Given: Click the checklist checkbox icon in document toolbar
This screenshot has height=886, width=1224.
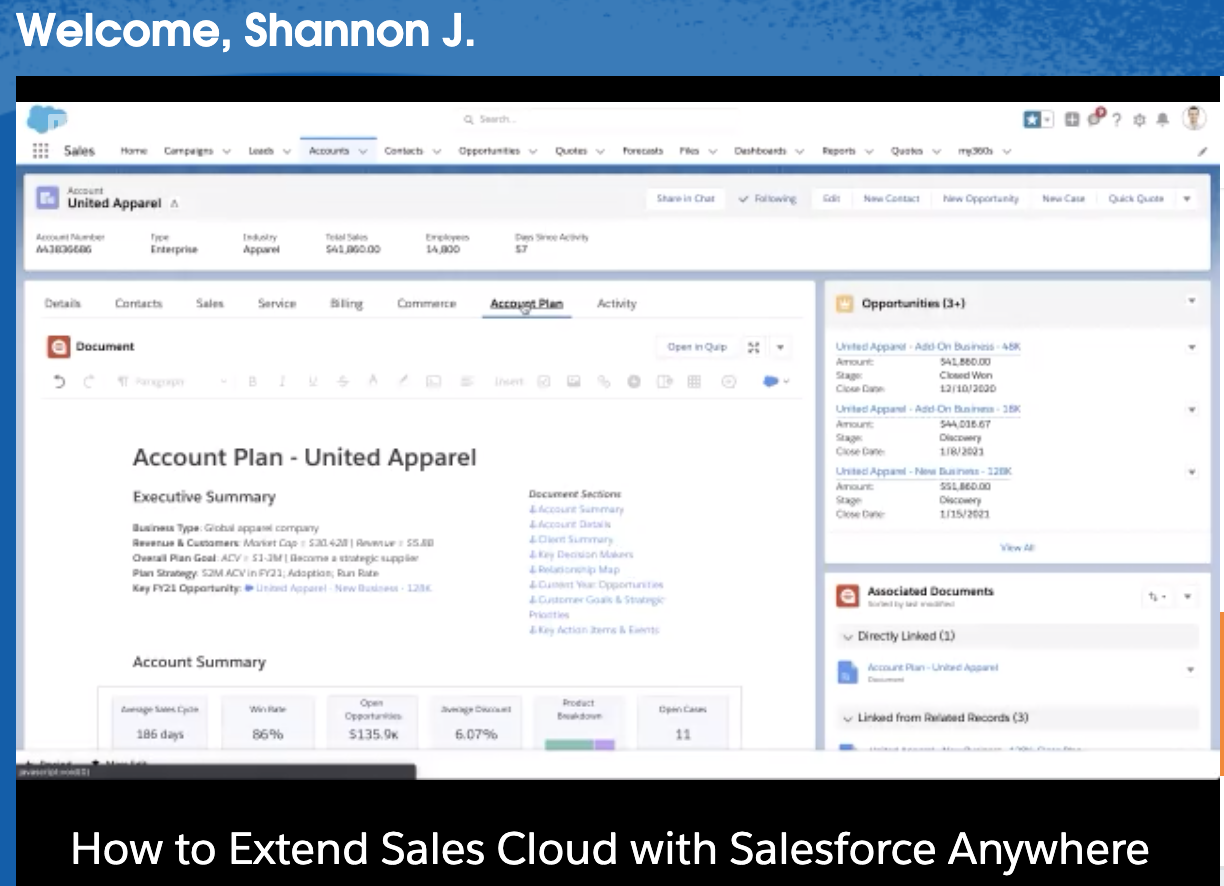Looking at the screenshot, I should [x=543, y=381].
